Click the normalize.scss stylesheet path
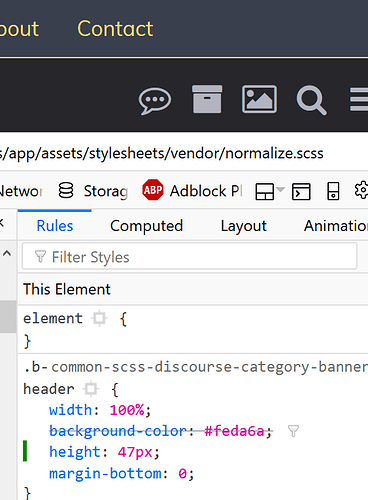The width and height of the screenshot is (368, 500). click(162, 154)
